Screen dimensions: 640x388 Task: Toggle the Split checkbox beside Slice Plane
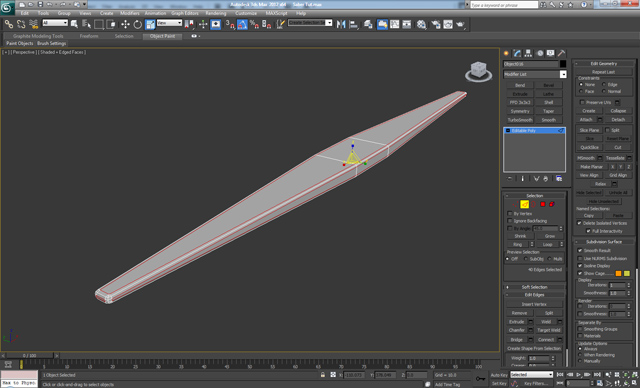pos(607,130)
